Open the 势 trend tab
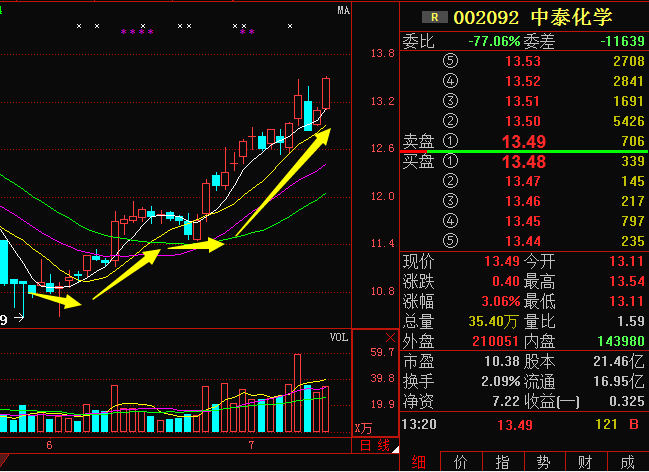The image size is (649, 472). (x=544, y=462)
